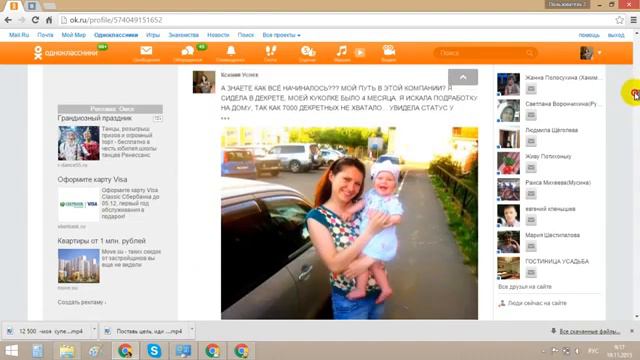Expand the profile dropdown arrow beside avatar
Image resolution: width=640 pixels, height=360 pixels.
[599, 53]
